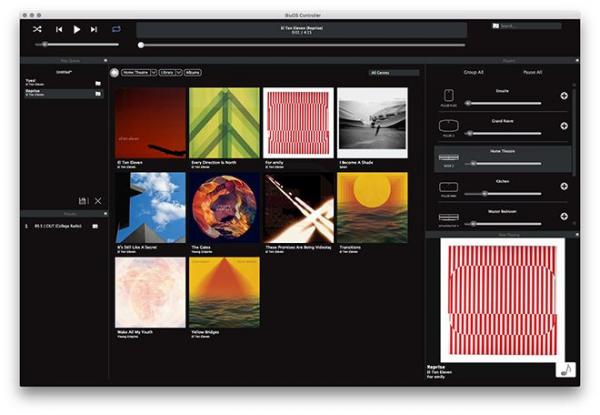Open These Promises Are Being Videotaped album
This screenshot has width=600, height=415.
coord(298,207)
